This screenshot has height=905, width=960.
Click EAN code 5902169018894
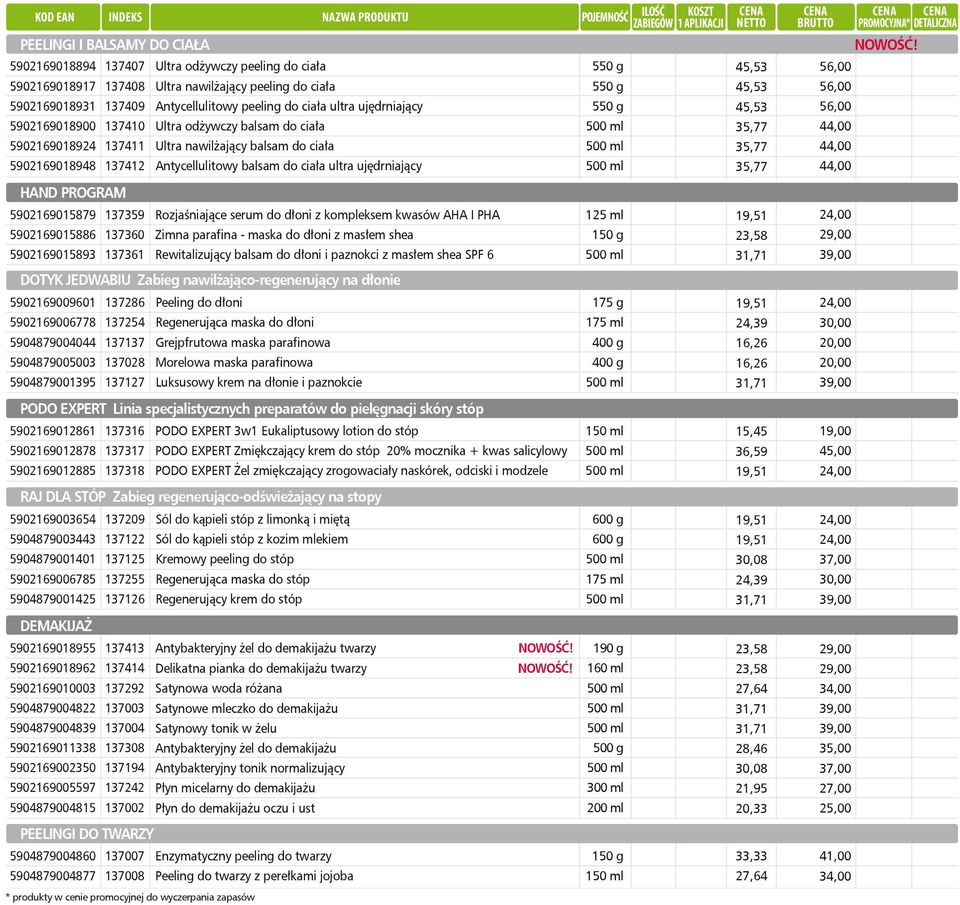(53, 66)
